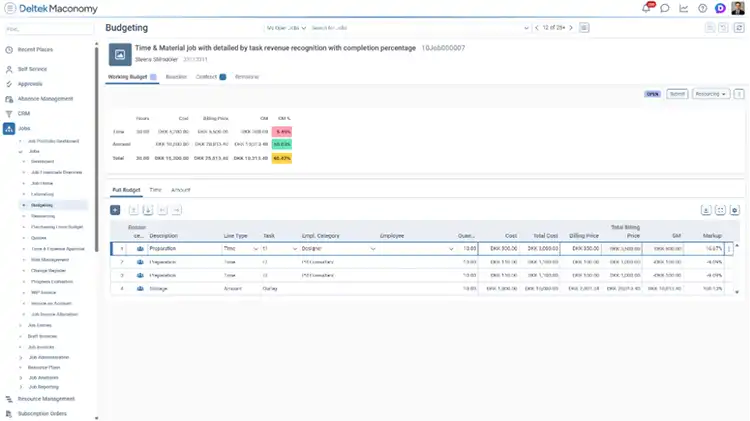
Task: Click the export table download icon
Action: tap(706, 210)
